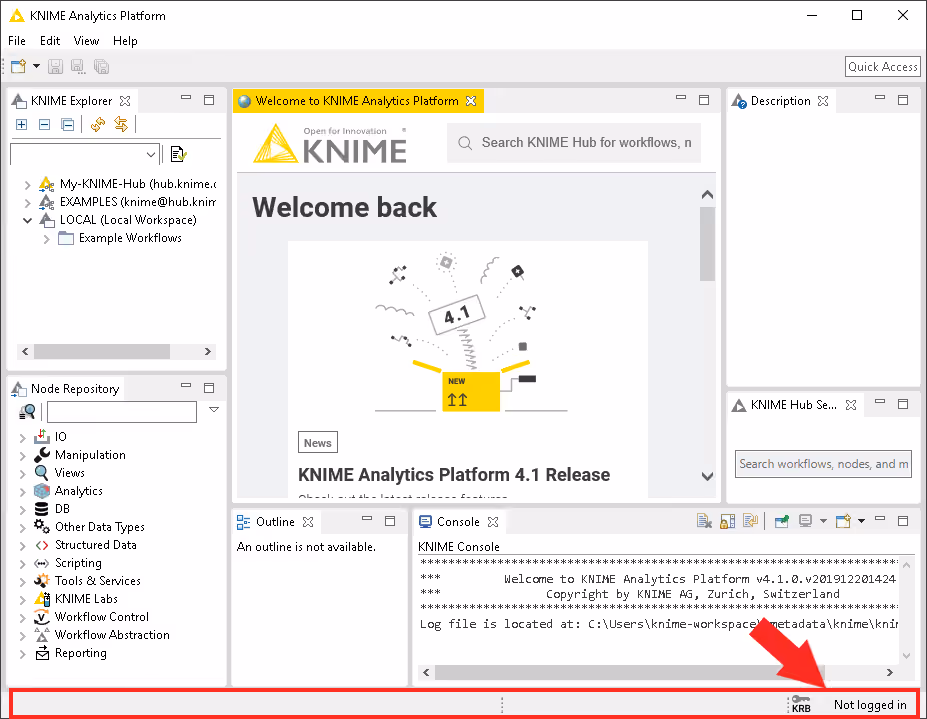Open KNIME Analytics Platform 4.1 Release article
Image resolution: width=927 pixels, height=719 pixels.
tap(453, 474)
